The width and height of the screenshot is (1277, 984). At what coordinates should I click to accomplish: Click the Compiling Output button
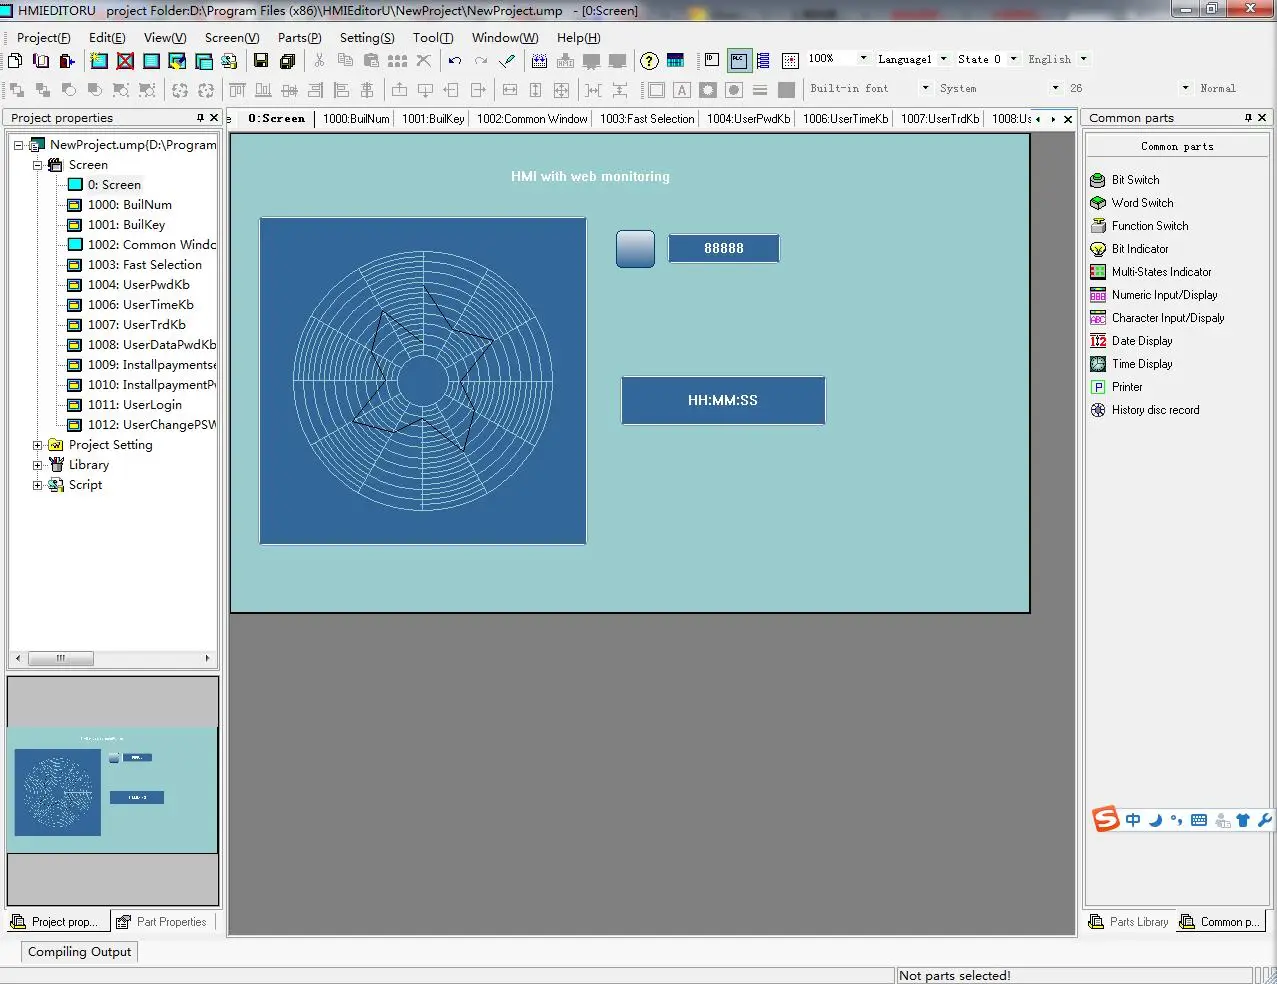[x=80, y=952]
